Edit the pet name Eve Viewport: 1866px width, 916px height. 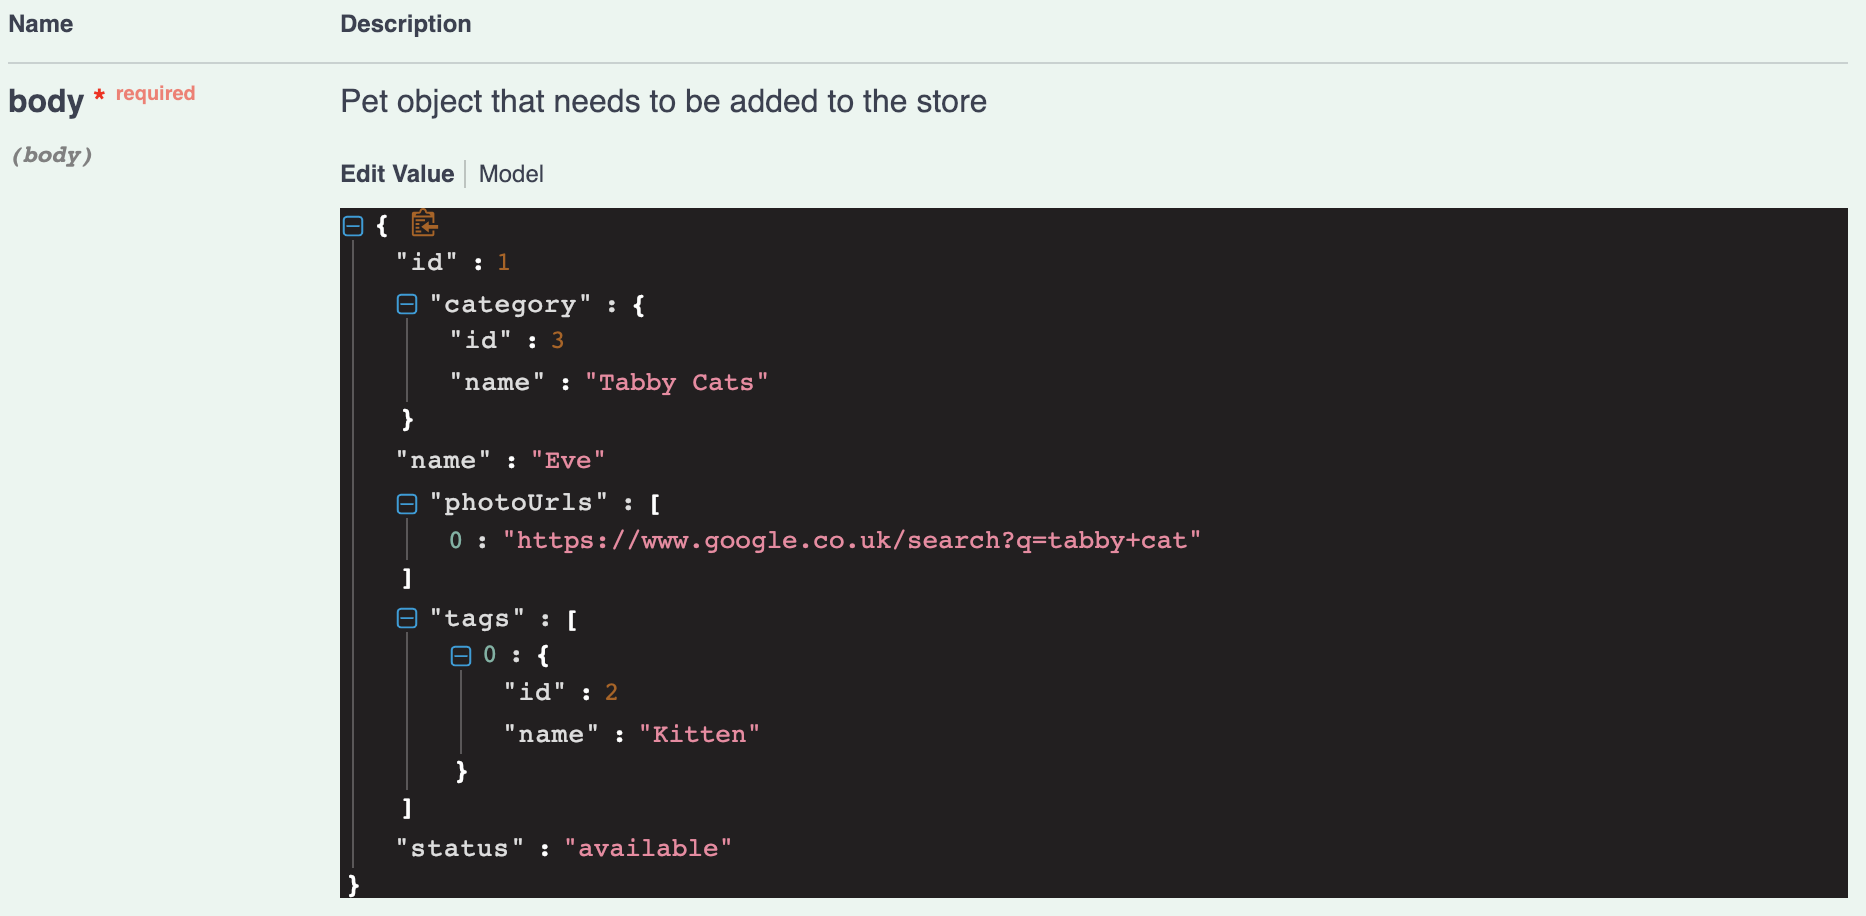569,460
